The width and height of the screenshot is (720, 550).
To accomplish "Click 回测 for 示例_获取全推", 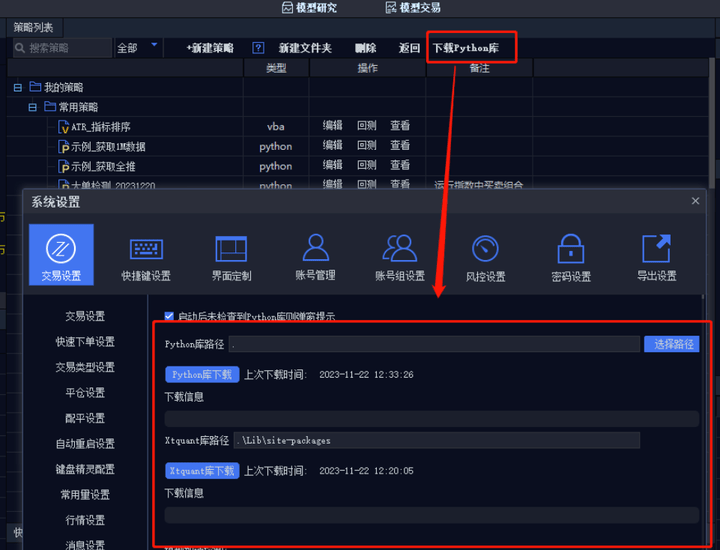I will pyautogui.click(x=367, y=165).
